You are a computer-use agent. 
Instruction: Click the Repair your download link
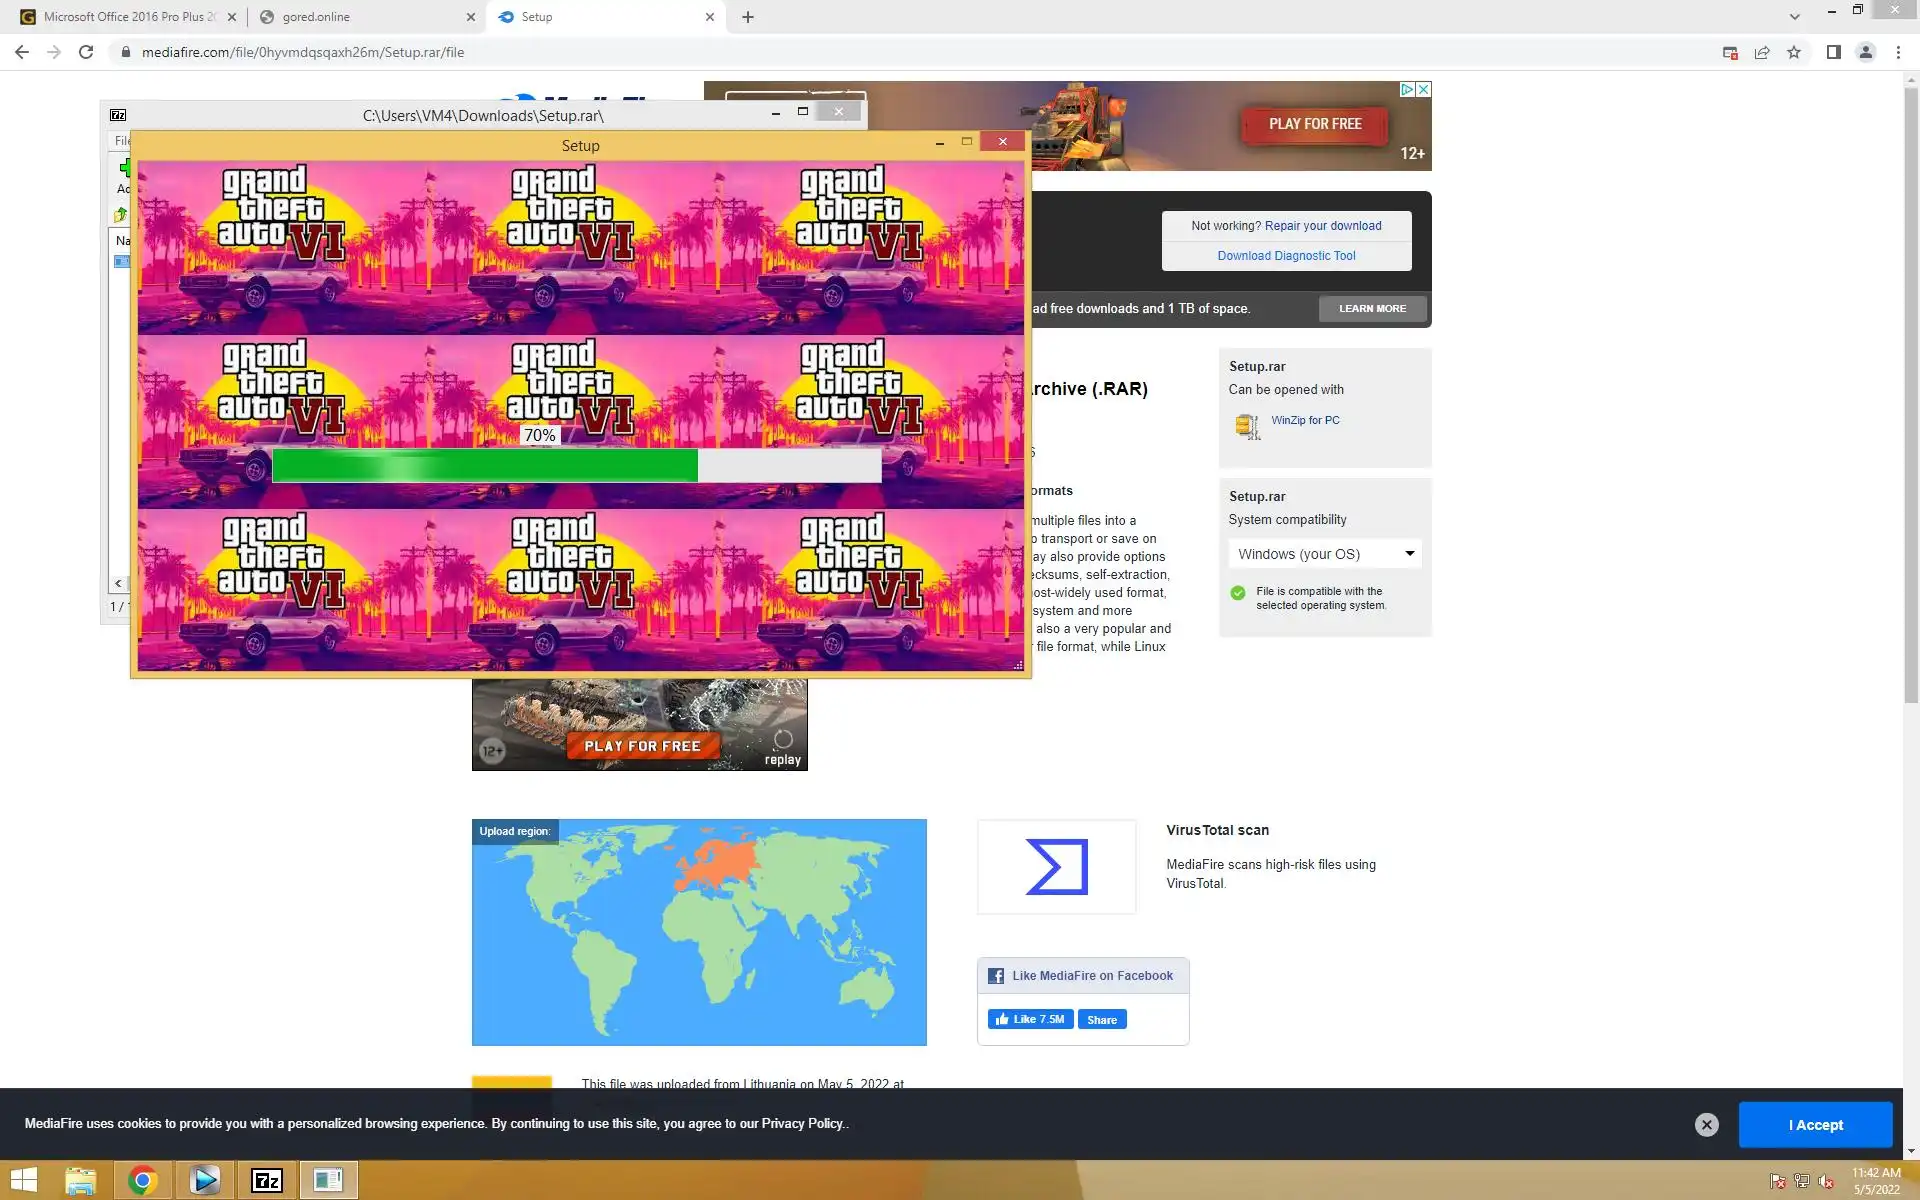pyautogui.click(x=1322, y=226)
